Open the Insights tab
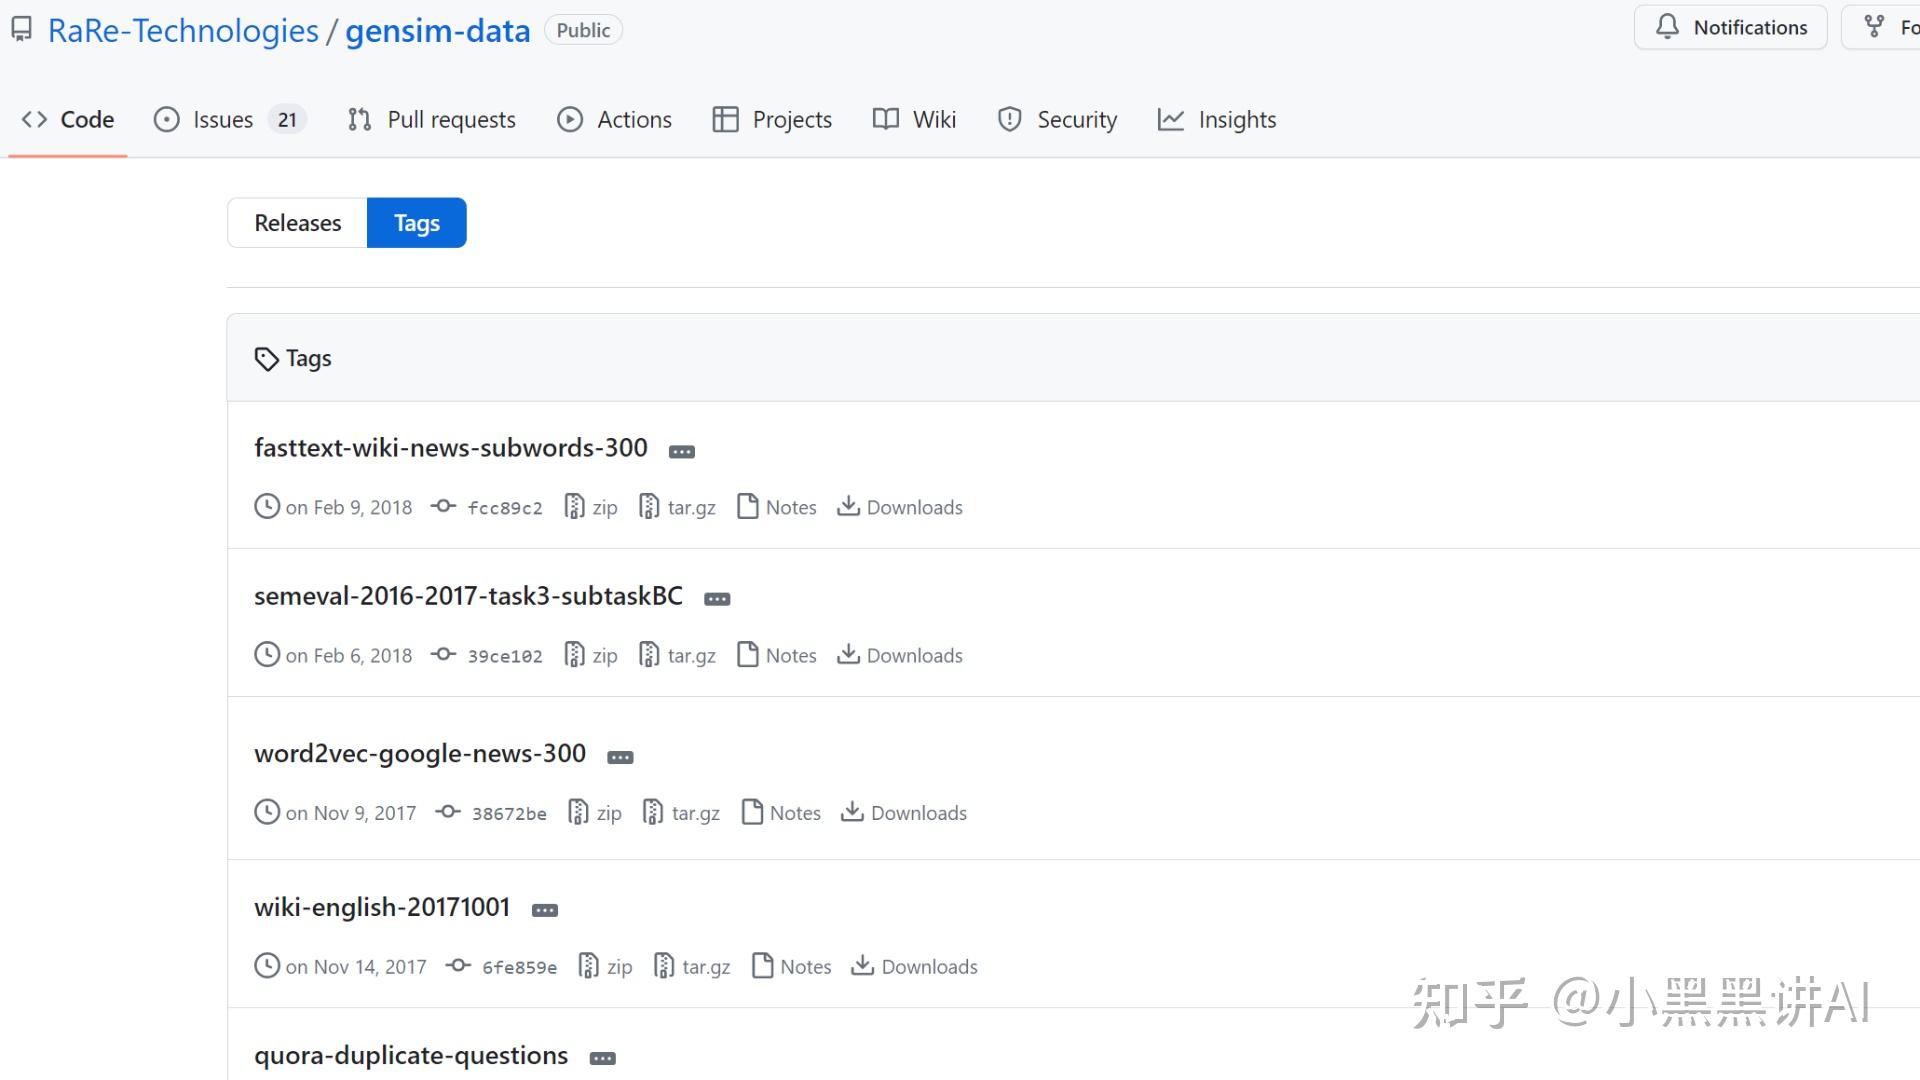 pos(1238,119)
